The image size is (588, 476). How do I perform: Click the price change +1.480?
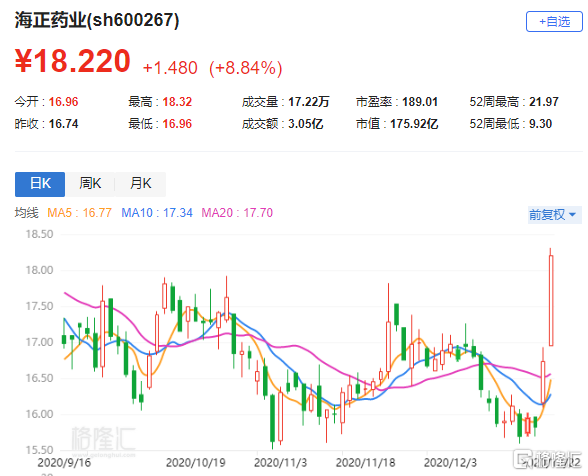coord(170,68)
